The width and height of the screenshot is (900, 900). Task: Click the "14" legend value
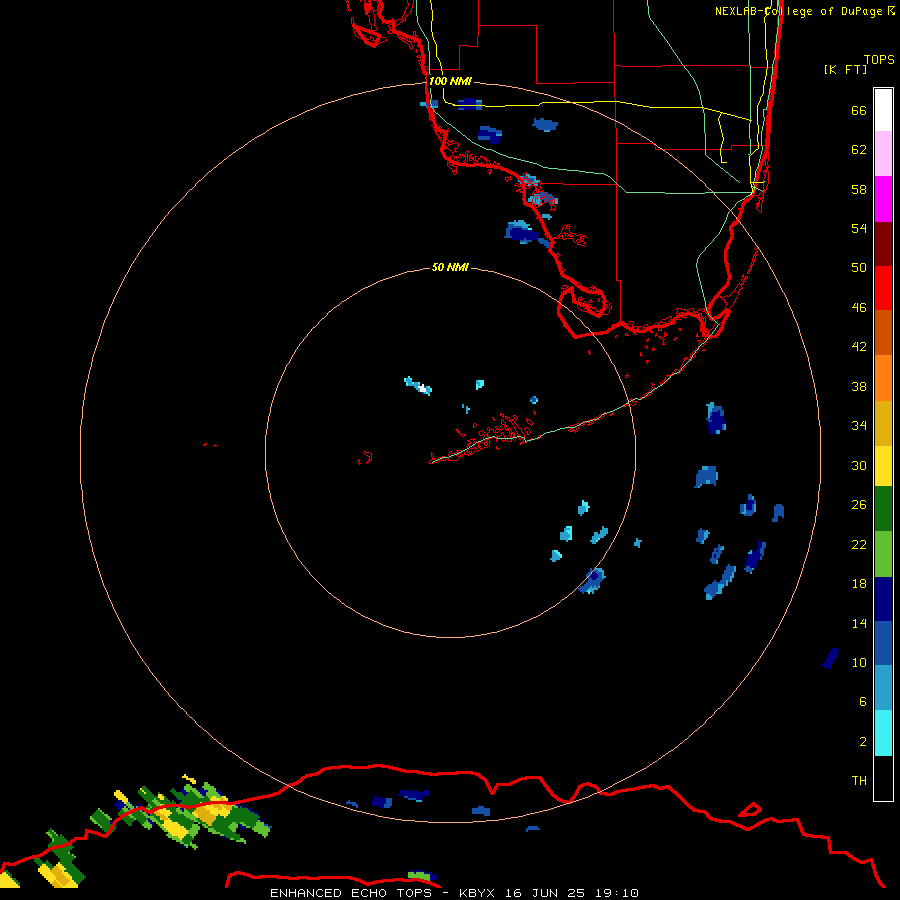point(859,623)
